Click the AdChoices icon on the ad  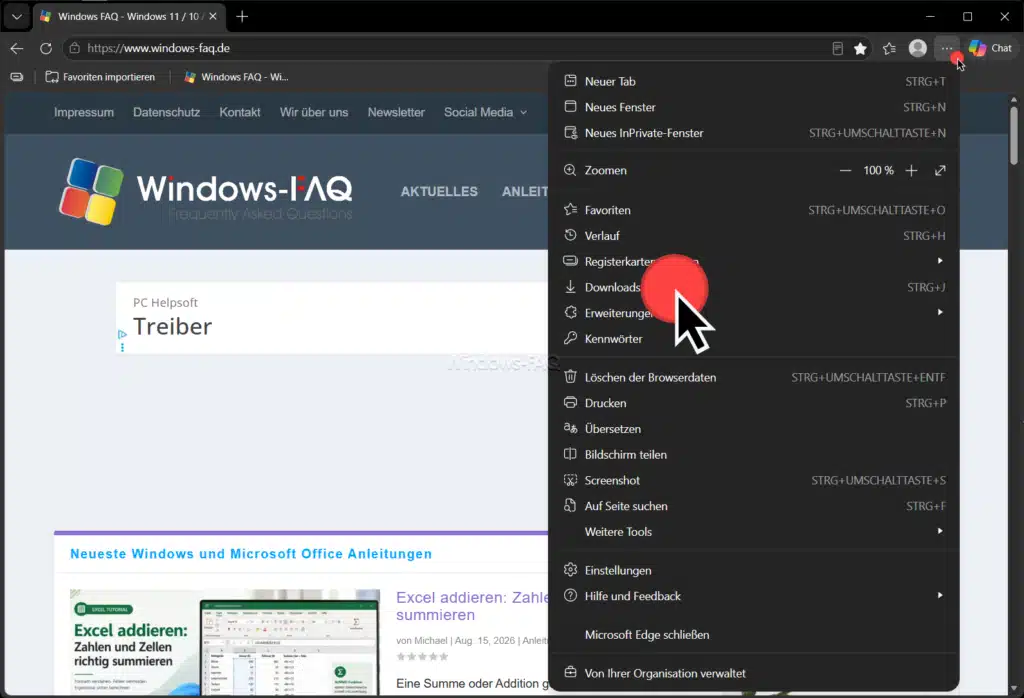click(x=122, y=334)
